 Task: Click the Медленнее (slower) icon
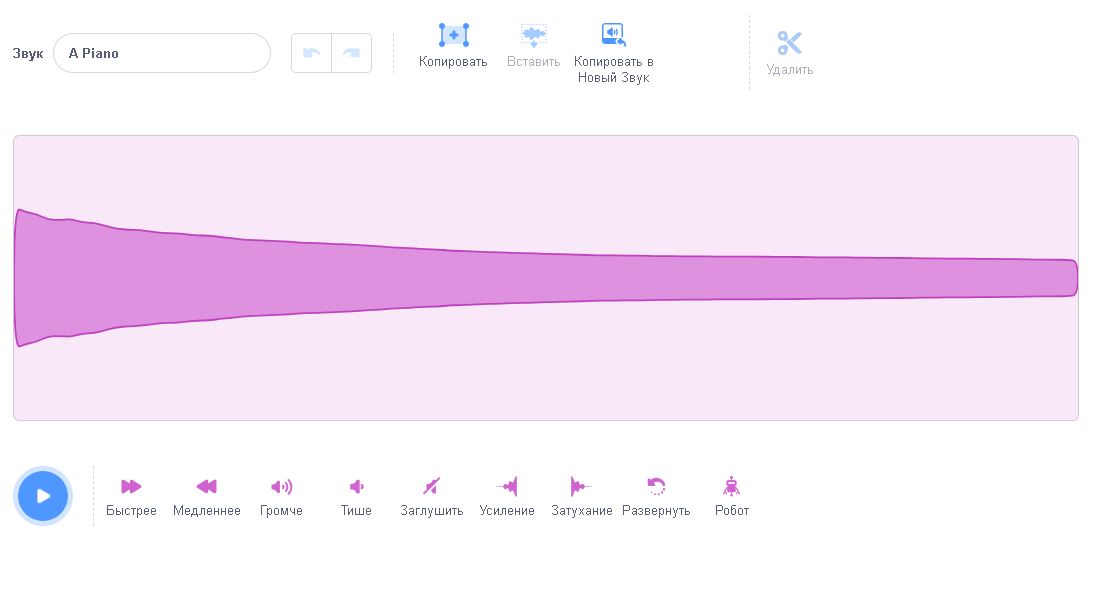point(206,487)
